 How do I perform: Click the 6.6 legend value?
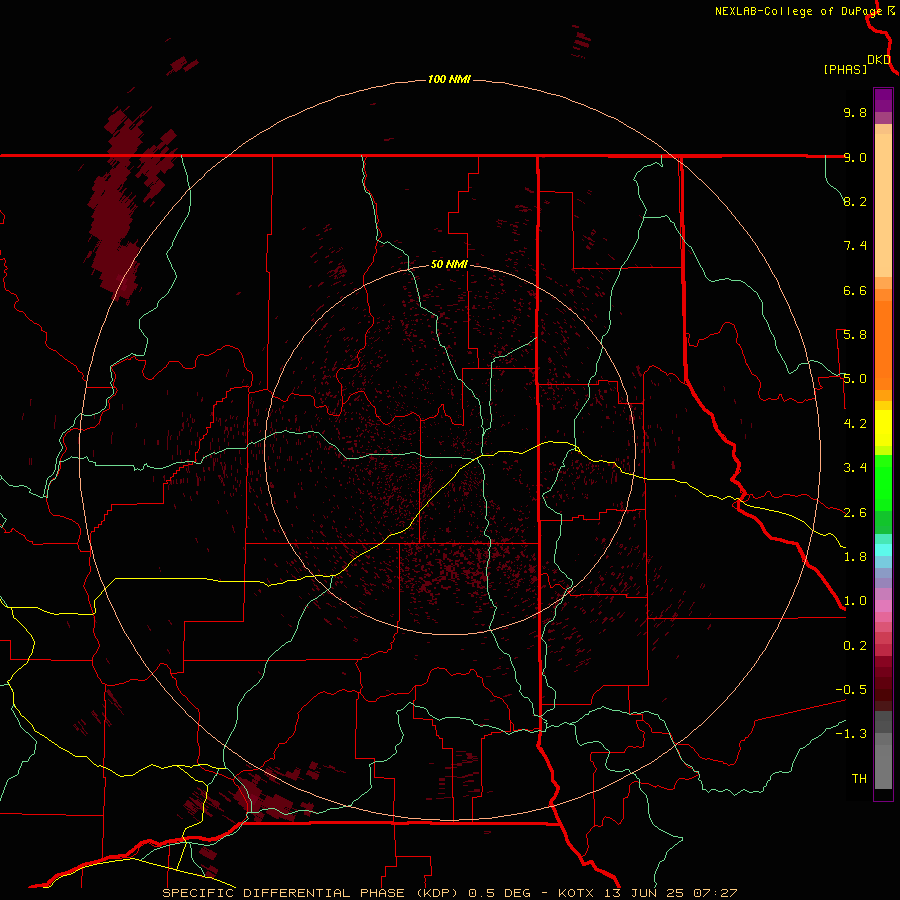click(x=855, y=290)
